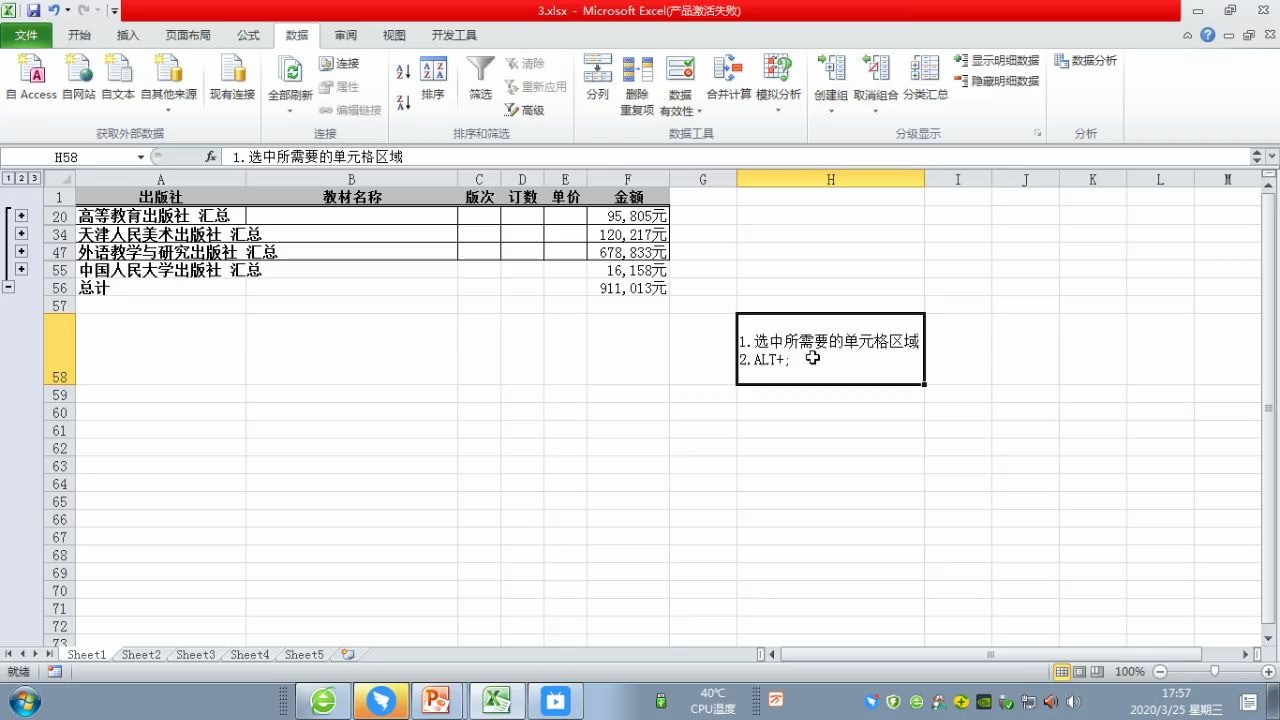The height and width of the screenshot is (720, 1280).
Task: Click Hide Detail (隐藏明细数据)
Action: click(997, 81)
